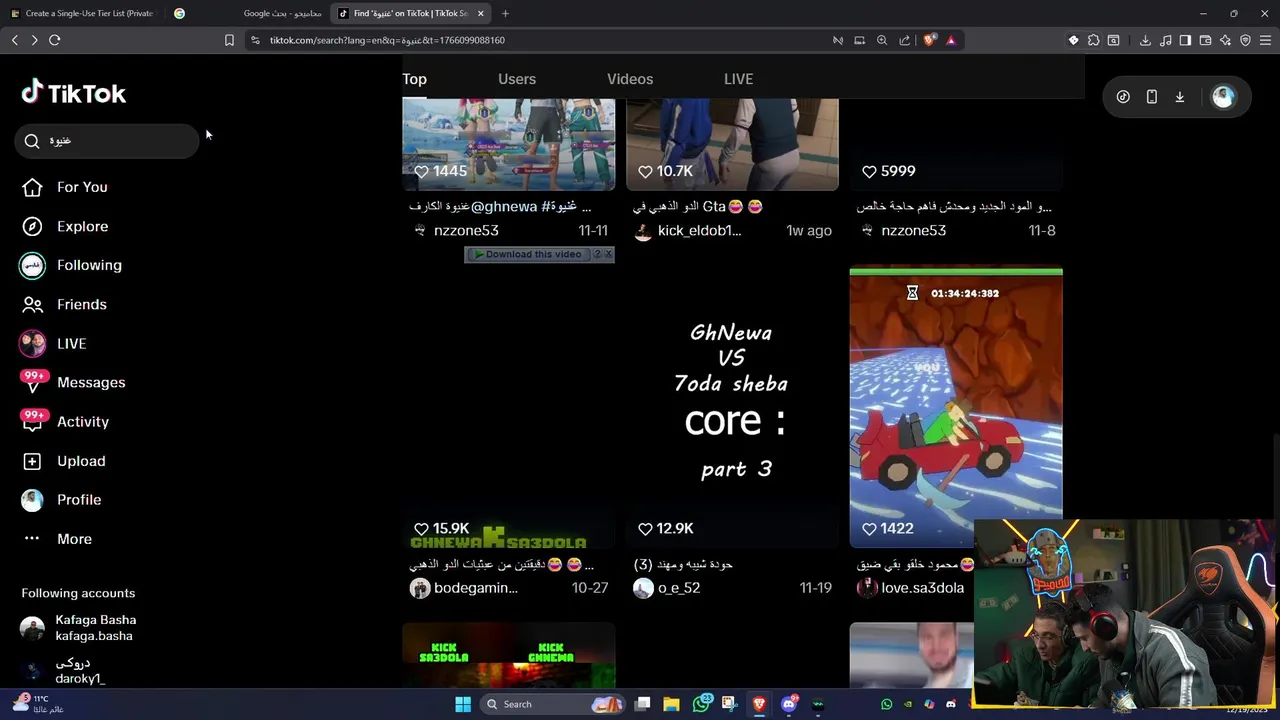Open Brave Shields lion icon
The width and height of the screenshot is (1280, 720).
[x=929, y=40]
